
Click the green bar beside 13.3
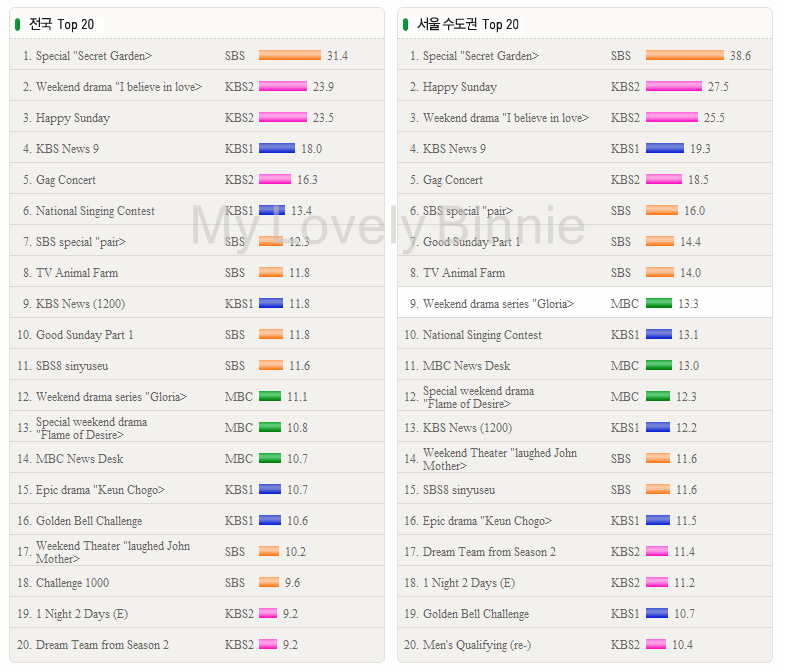(x=659, y=303)
